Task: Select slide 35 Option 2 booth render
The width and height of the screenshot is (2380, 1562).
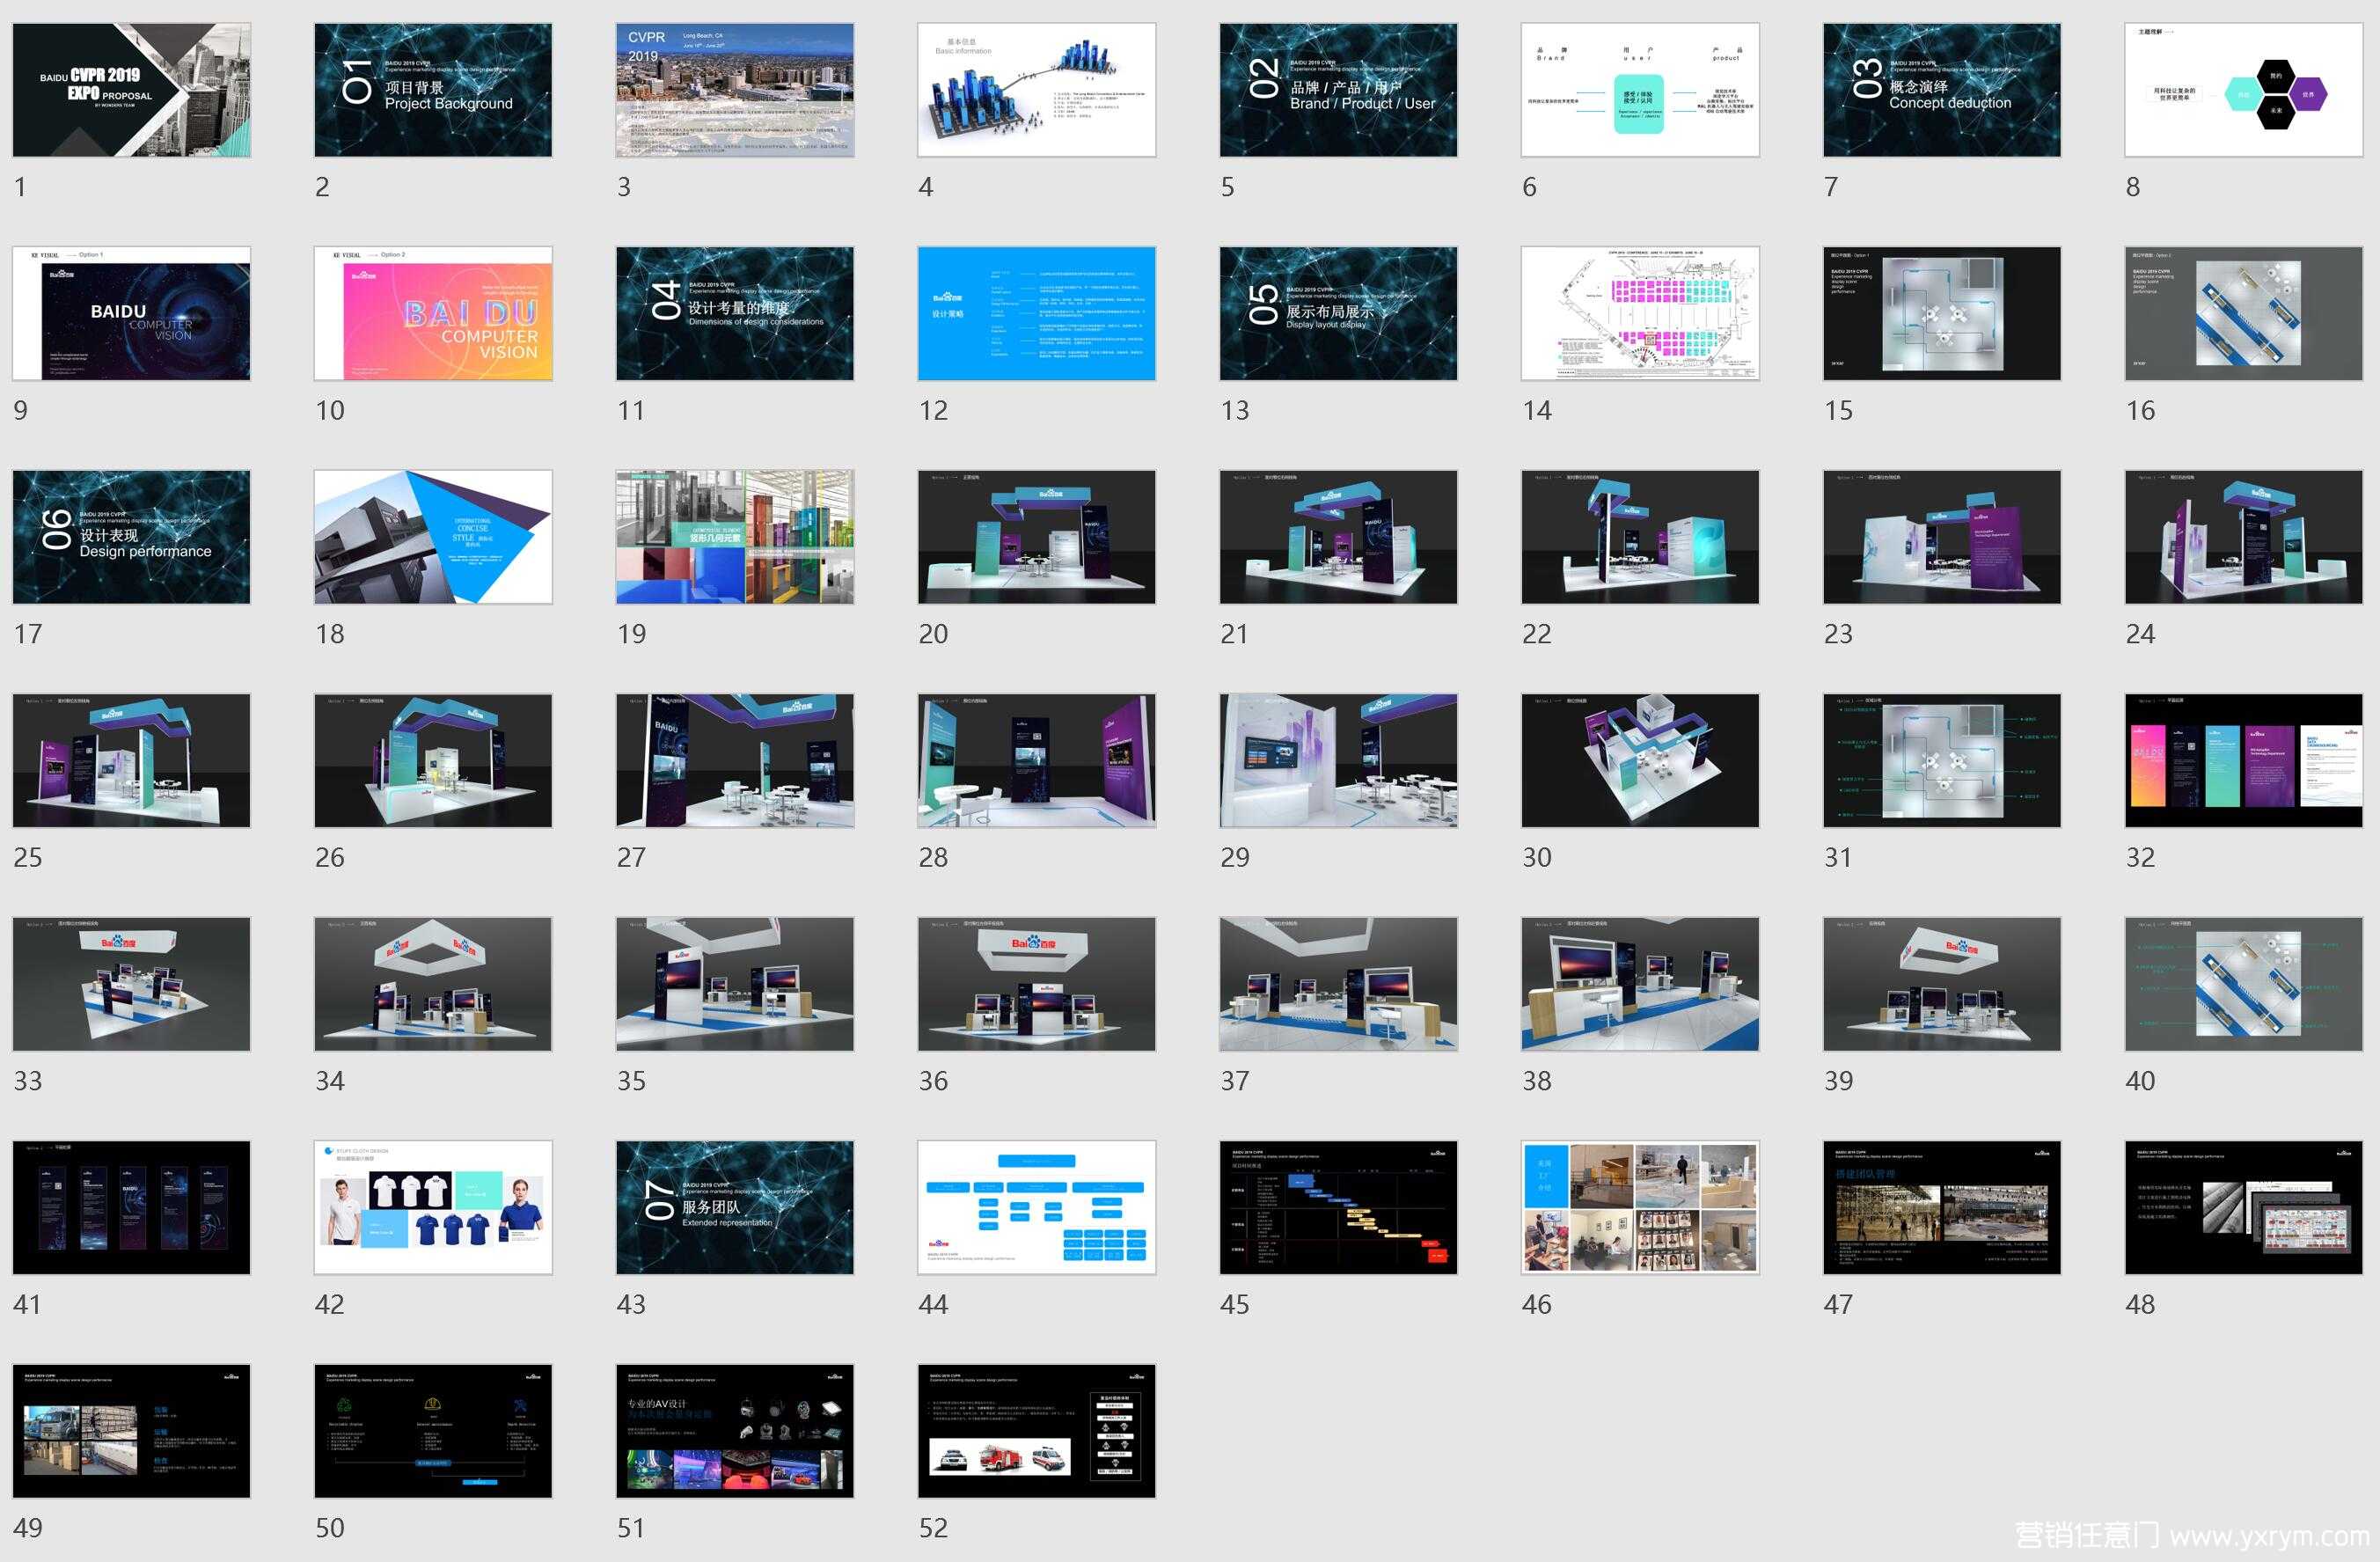Action: [x=735, y=984]
